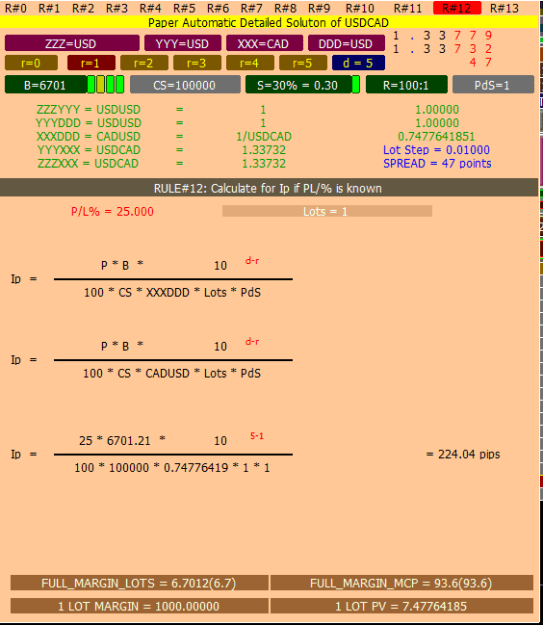Select the active r=1 rounding option
Image resolution: width=543 pixels, height=625 pixels.
(91, 63)
